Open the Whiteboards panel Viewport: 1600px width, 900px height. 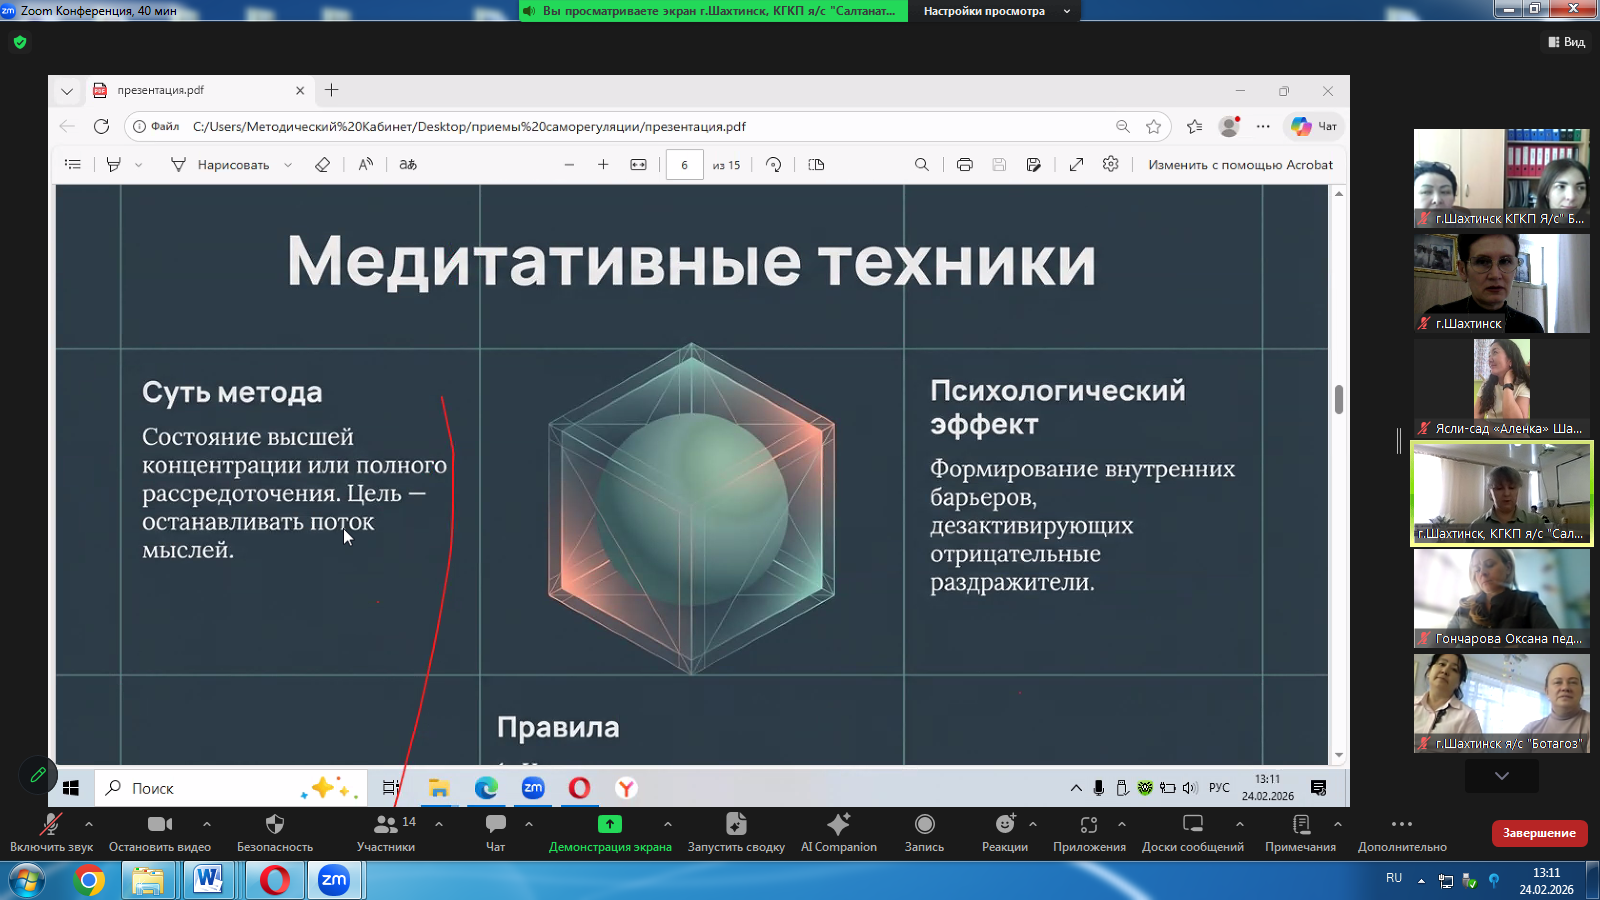click(1192, 832)
